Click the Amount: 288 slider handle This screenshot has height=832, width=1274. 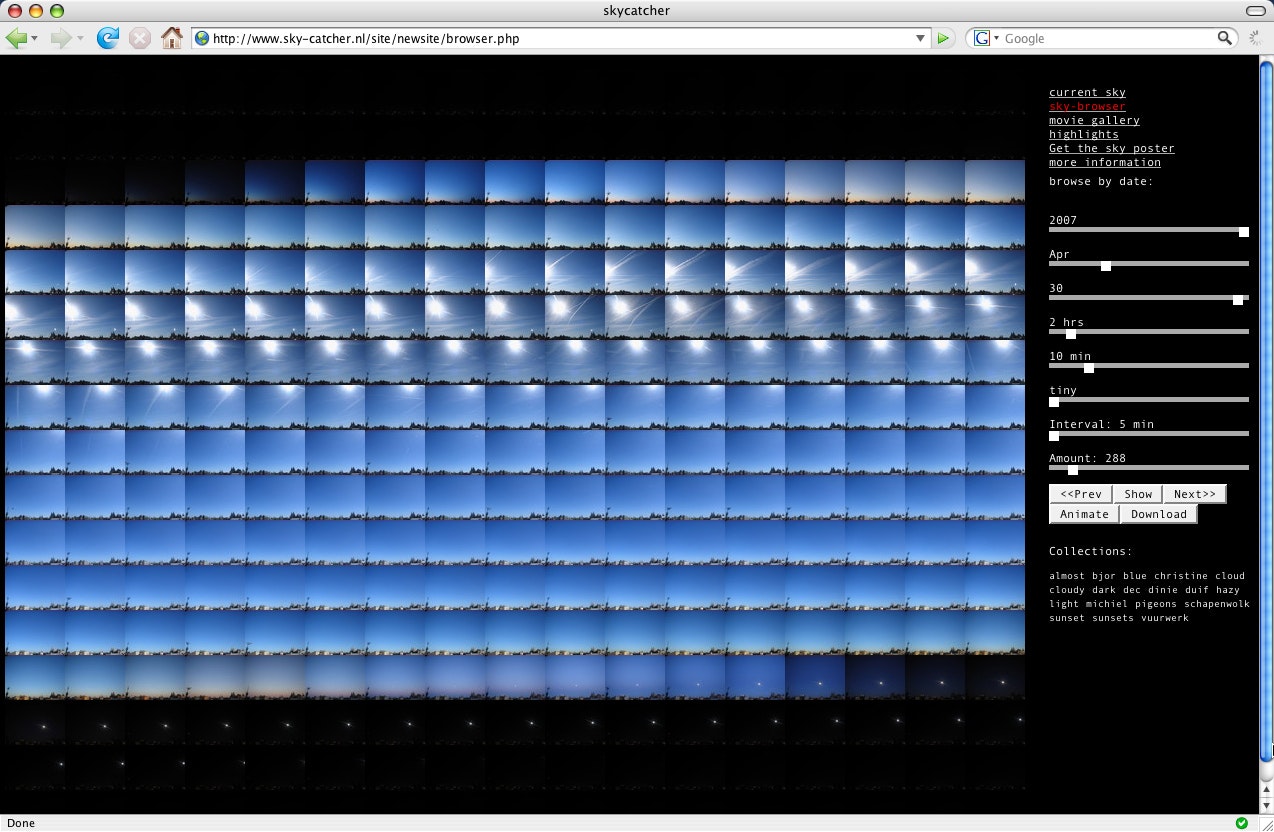1073,470
